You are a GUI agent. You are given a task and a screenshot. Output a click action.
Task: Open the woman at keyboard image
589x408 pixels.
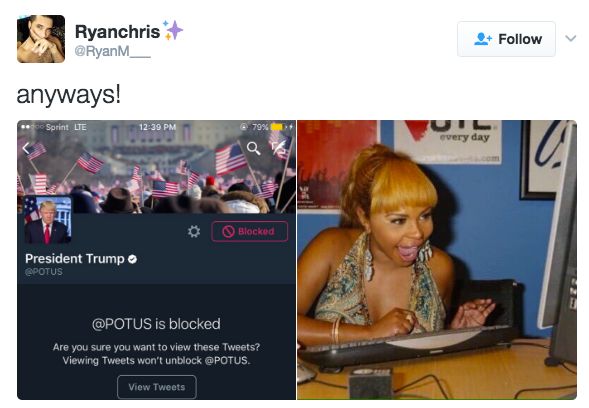point(437,260)
